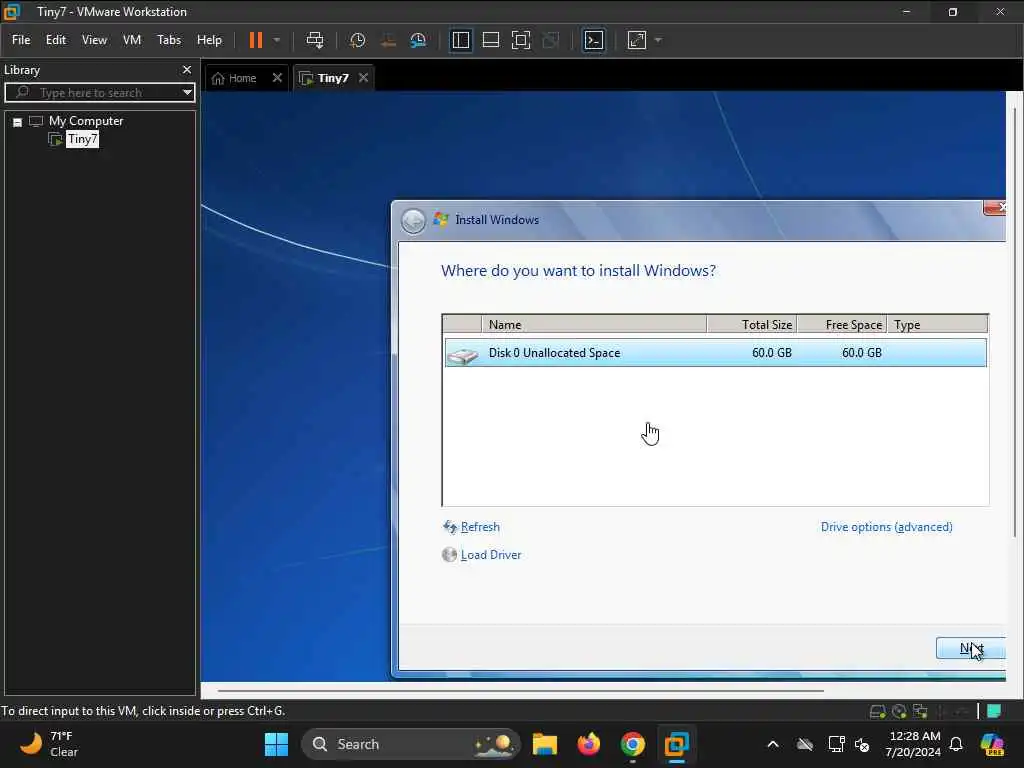This screenshot has height=768, width=1024.
Task: Close the Home tab
Action: pos(277,78)
